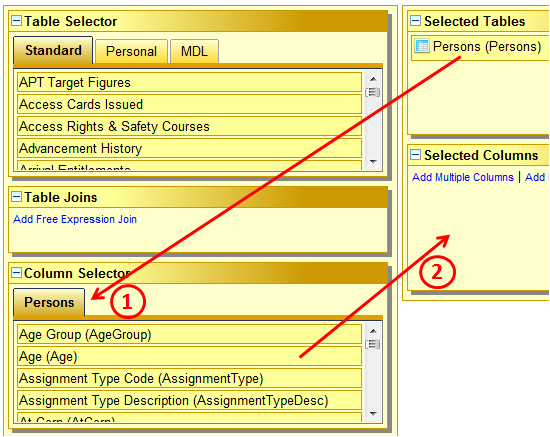Open the MDL tab
The width and height of the screenshot is (550, 437).
[194, 52]
